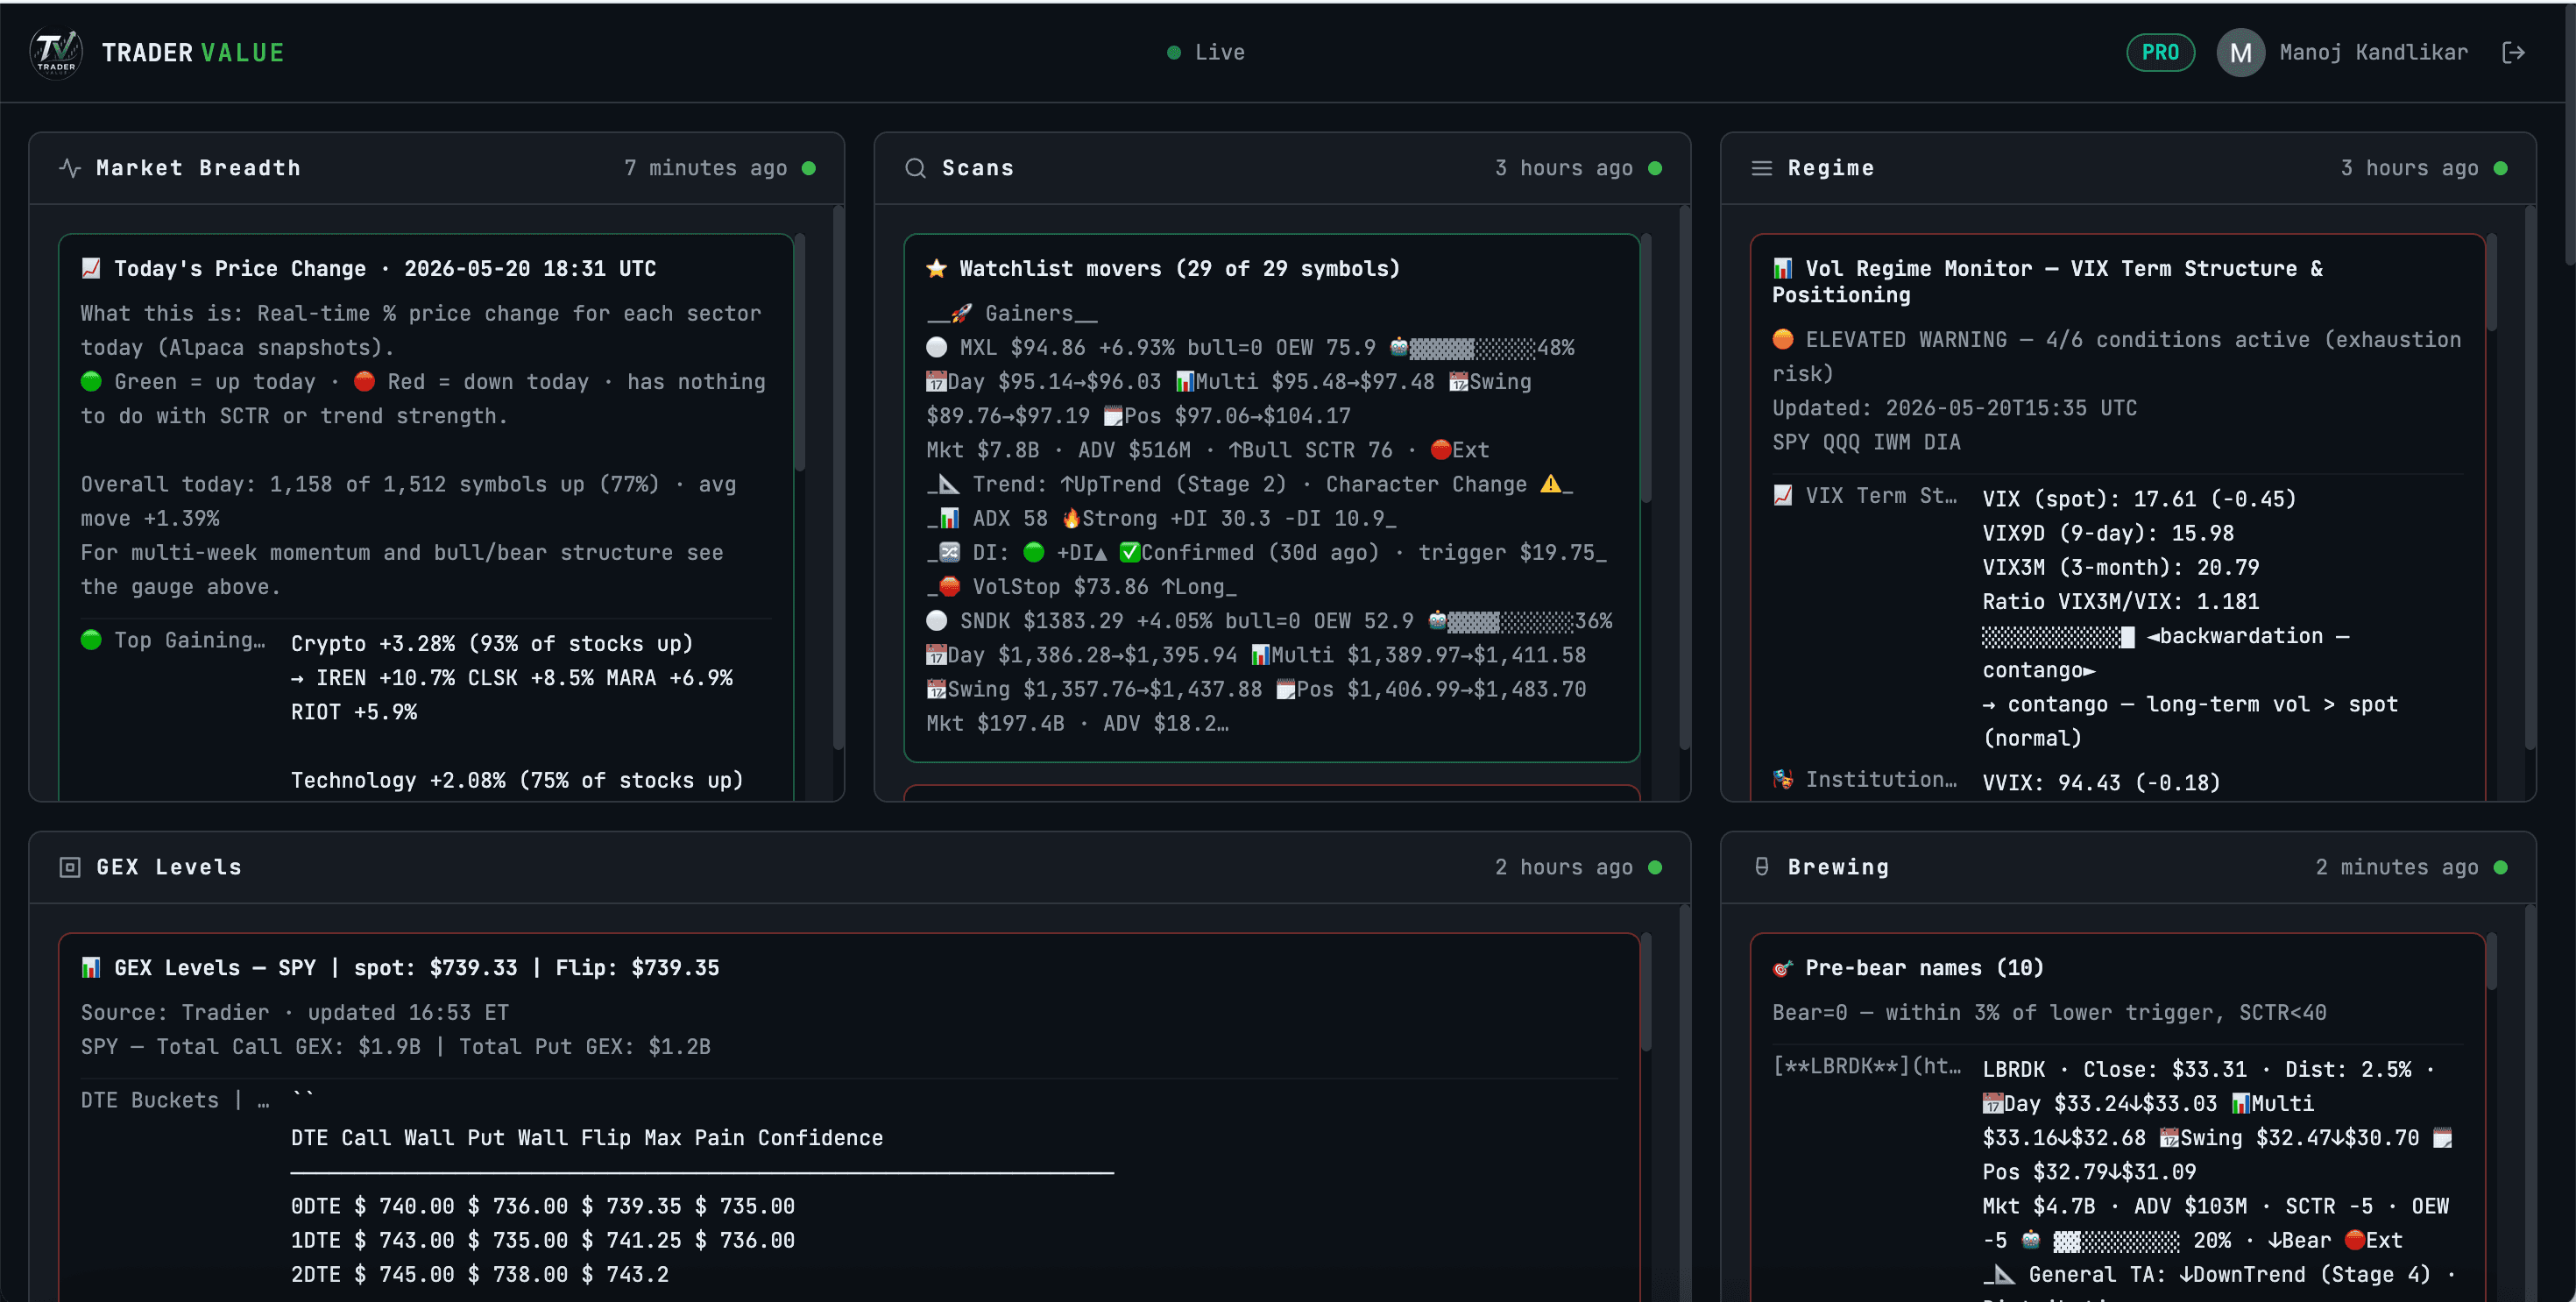The image size is (2576, 1302).
Task: Click the Market Breadth panel title
Action: pyautogui.click(x=198, y=168)
